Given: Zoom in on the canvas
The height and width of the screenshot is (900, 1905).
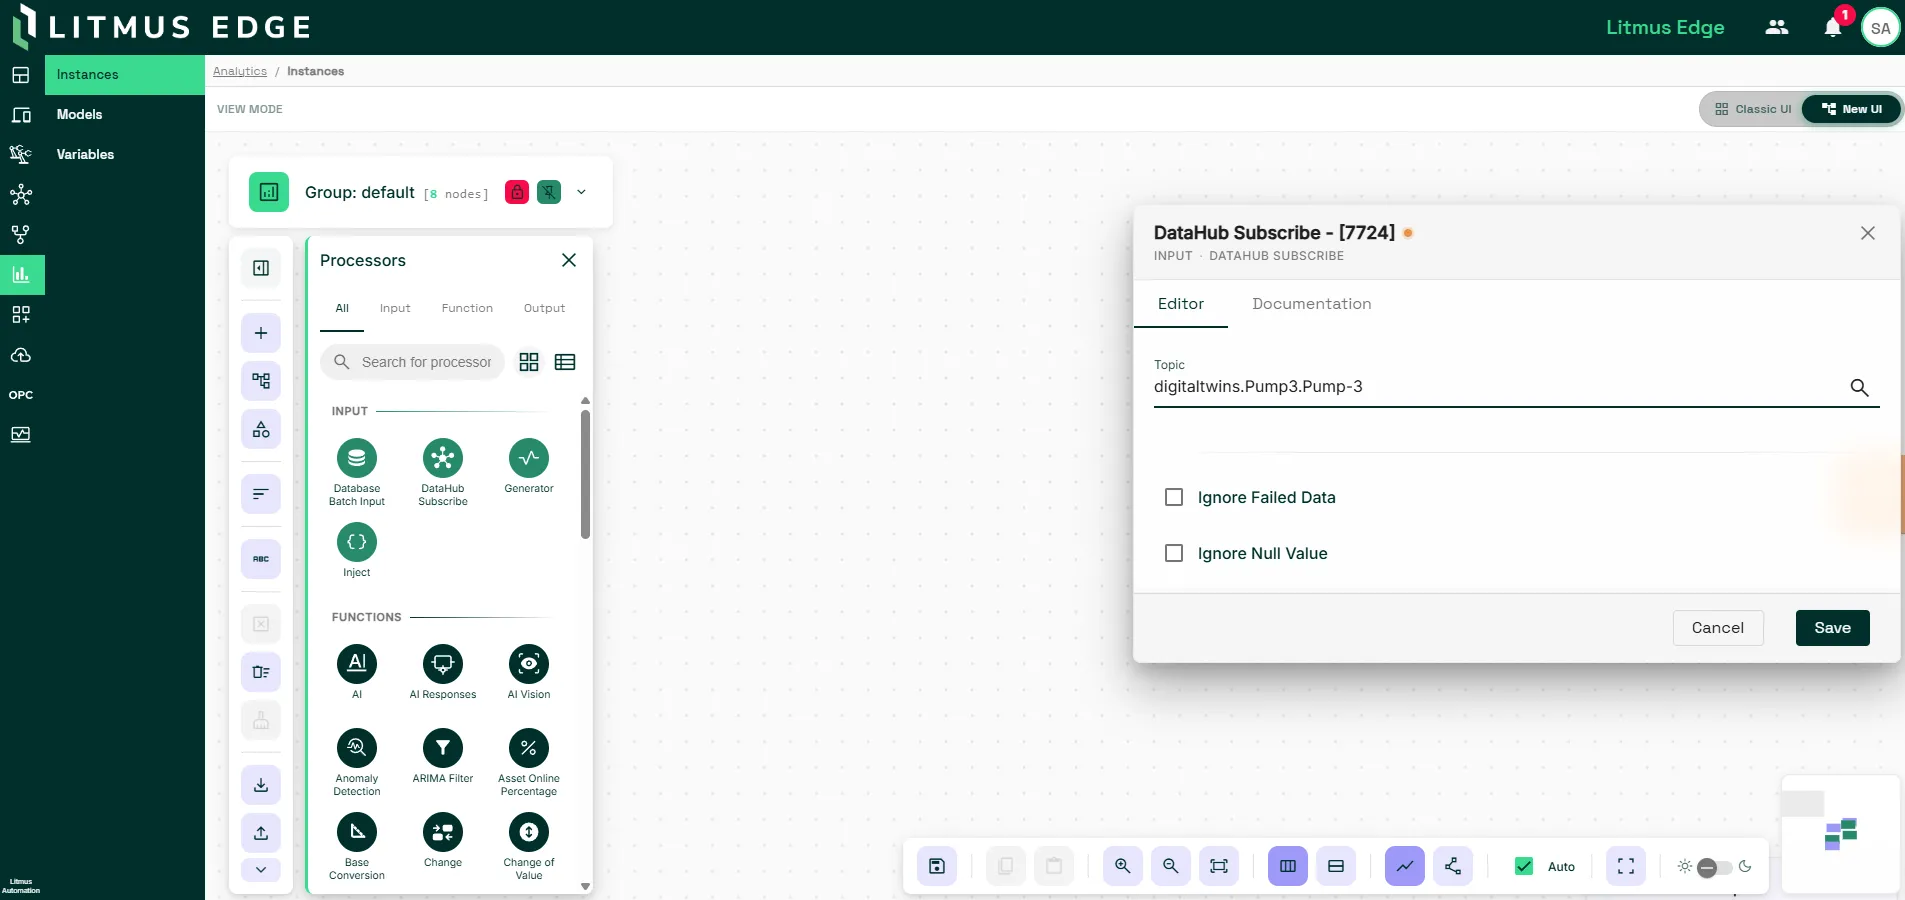Looking at the screenshot, I should [x=1123, y=866].
